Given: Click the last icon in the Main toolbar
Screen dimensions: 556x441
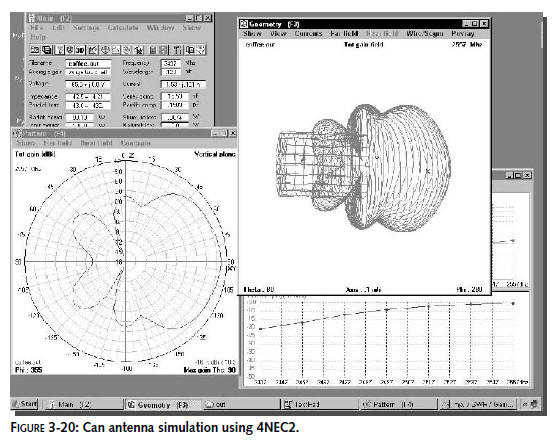Looking at the screenshot, I should pos(201,50).
